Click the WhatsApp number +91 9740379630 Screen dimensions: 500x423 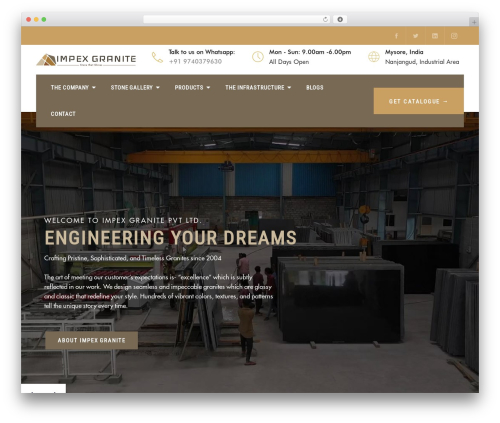pyautogui.click(x=195, y=62)
